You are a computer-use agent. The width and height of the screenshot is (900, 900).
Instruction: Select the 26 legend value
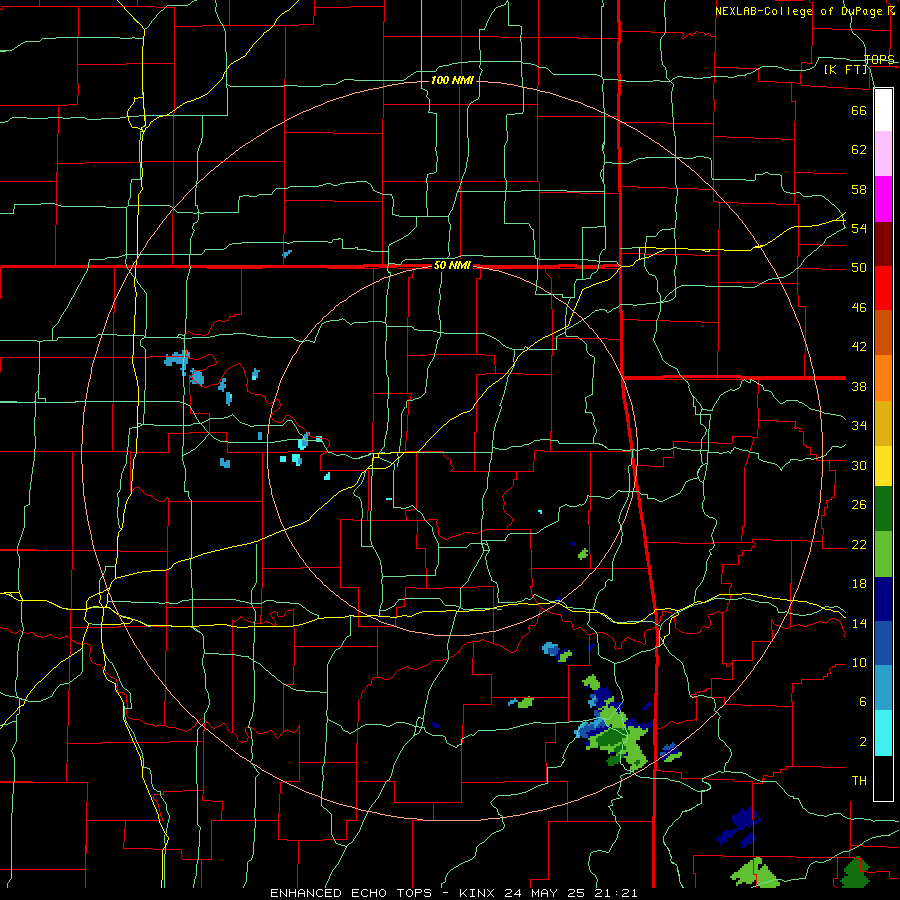click(859, 505)
